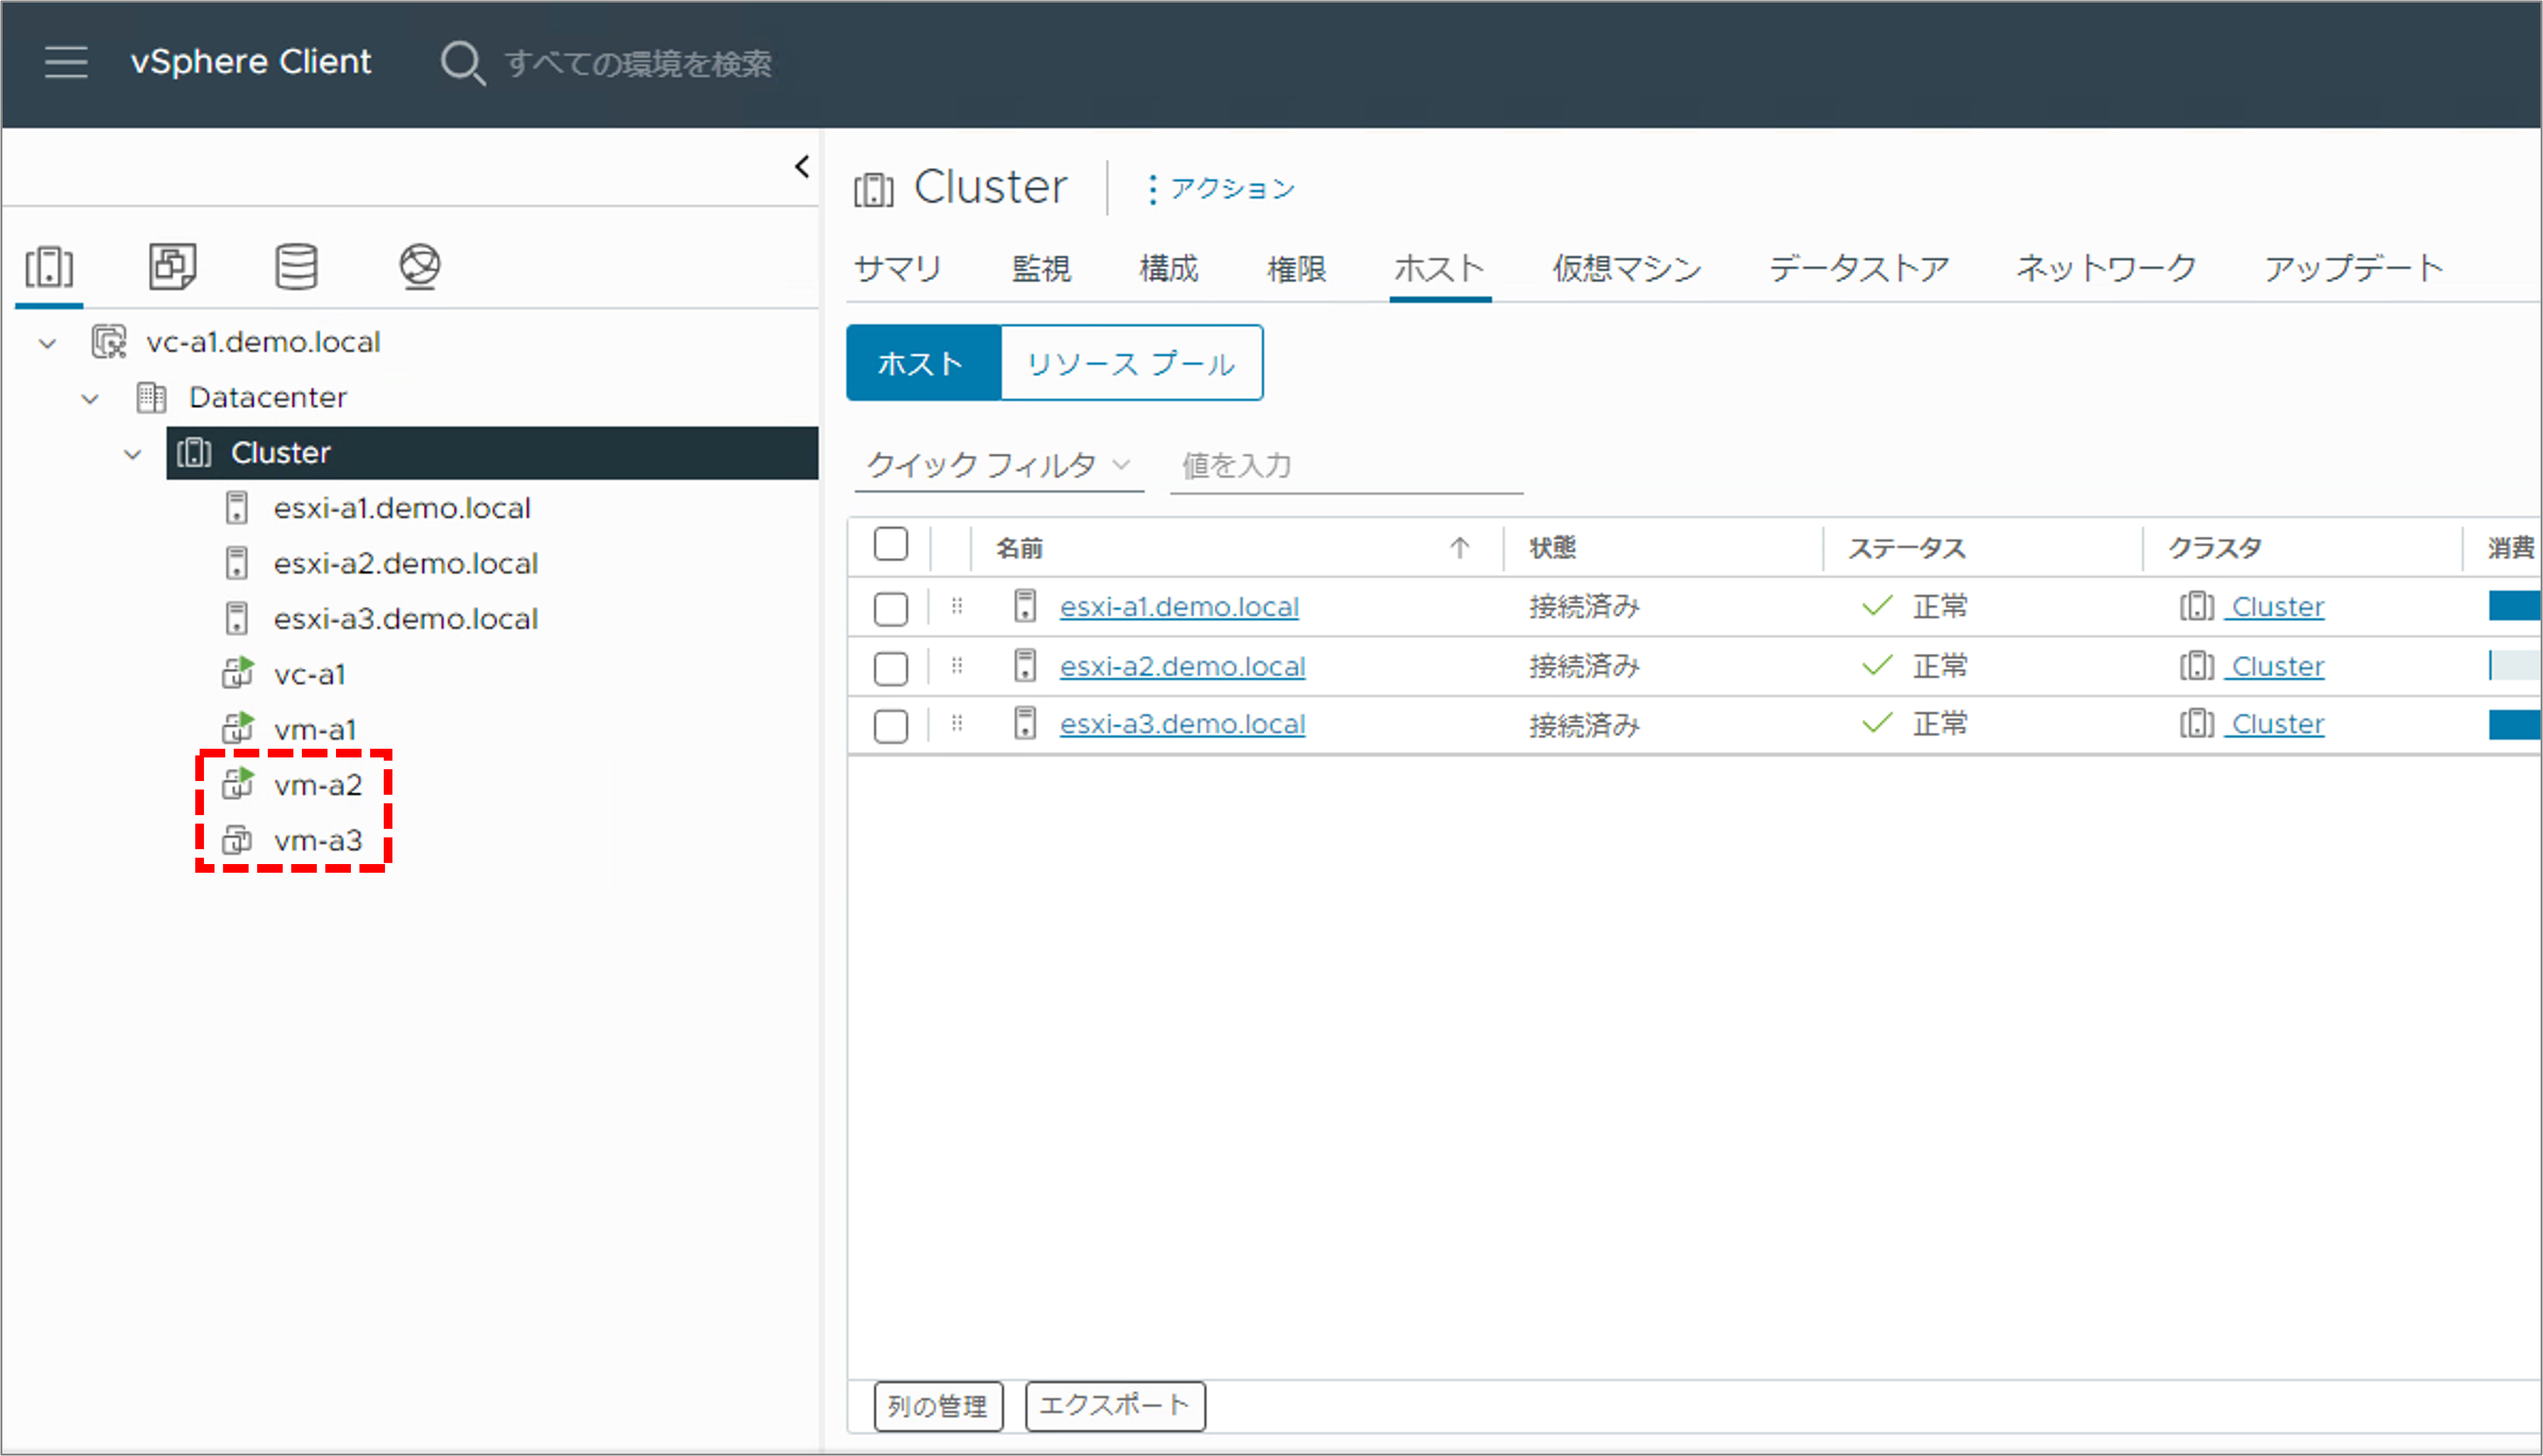Screen dimensions: 2543x1456
Task: Open the esxi-a2.demo.local host link in table
Action: click(x=1182, y=667)
